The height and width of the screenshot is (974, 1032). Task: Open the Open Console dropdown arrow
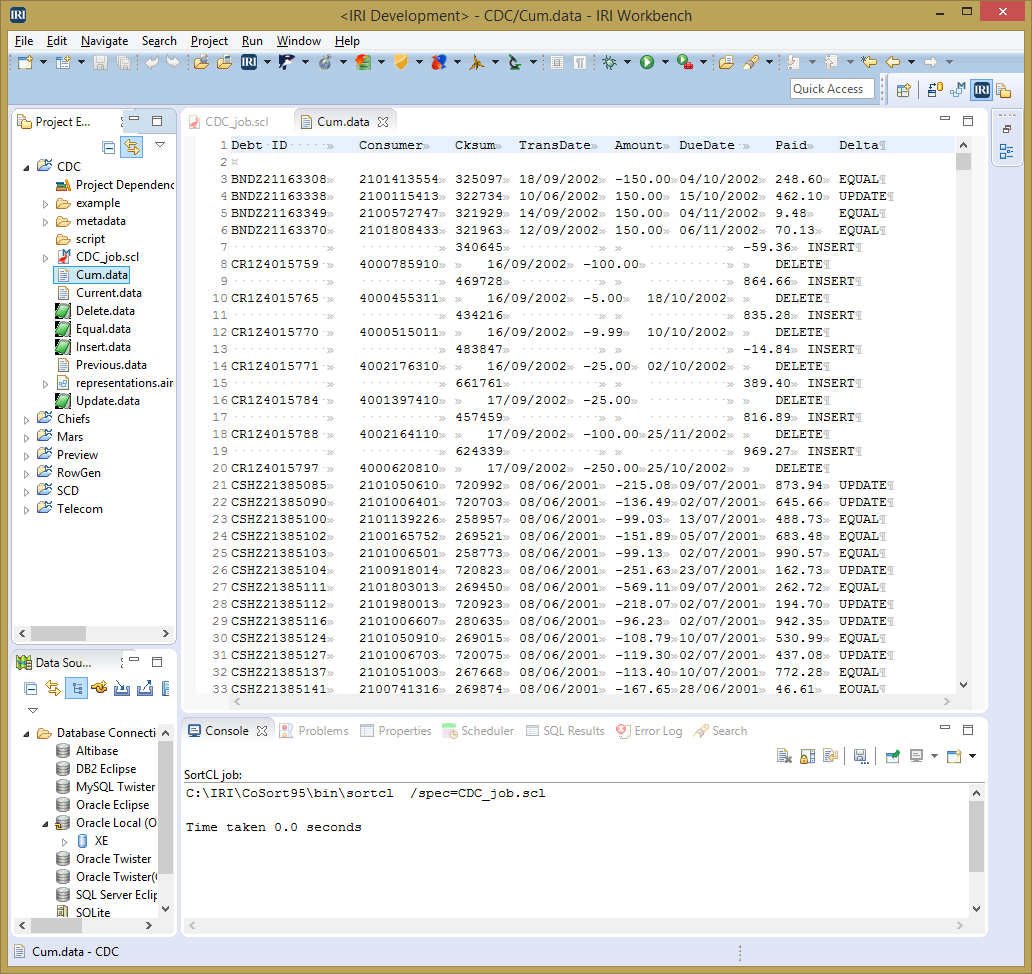972,757
